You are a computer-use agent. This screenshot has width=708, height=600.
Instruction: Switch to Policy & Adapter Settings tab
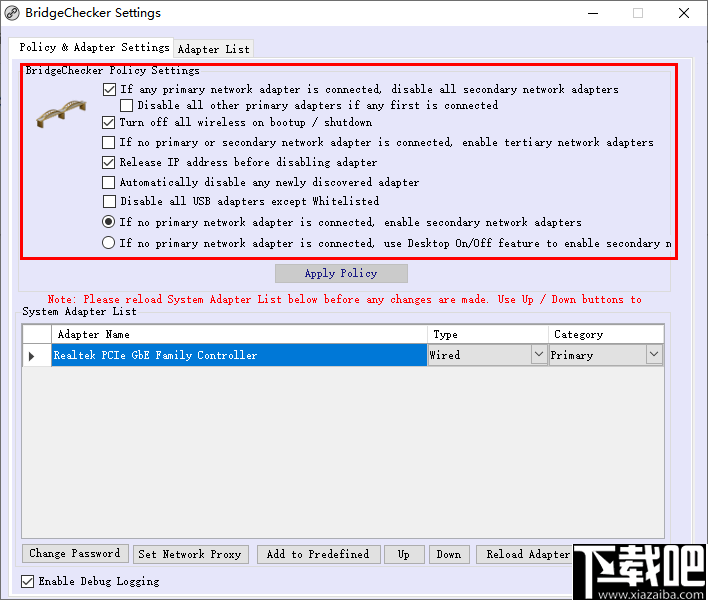click(94, 47)
